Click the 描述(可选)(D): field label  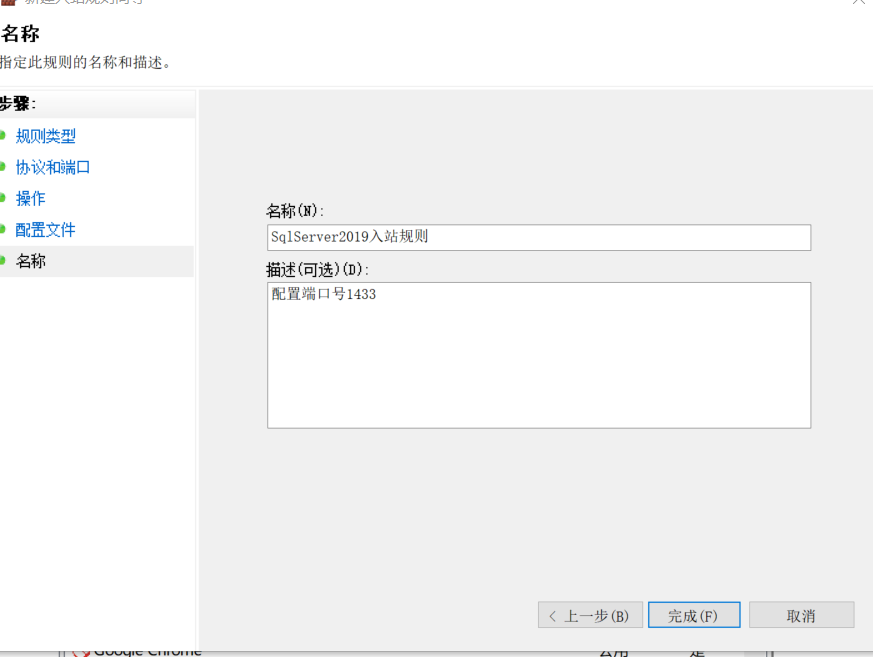click(x=317, y=270)
